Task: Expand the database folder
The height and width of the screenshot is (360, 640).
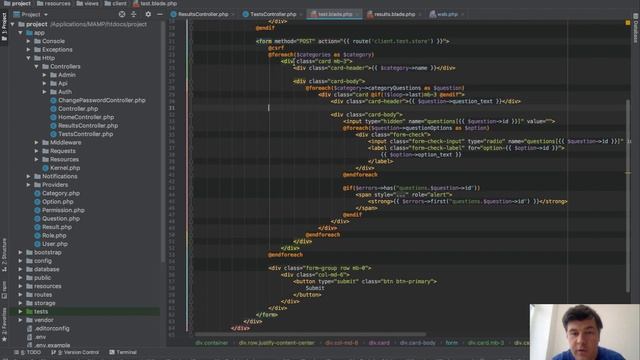Action: tap(20, 269)
